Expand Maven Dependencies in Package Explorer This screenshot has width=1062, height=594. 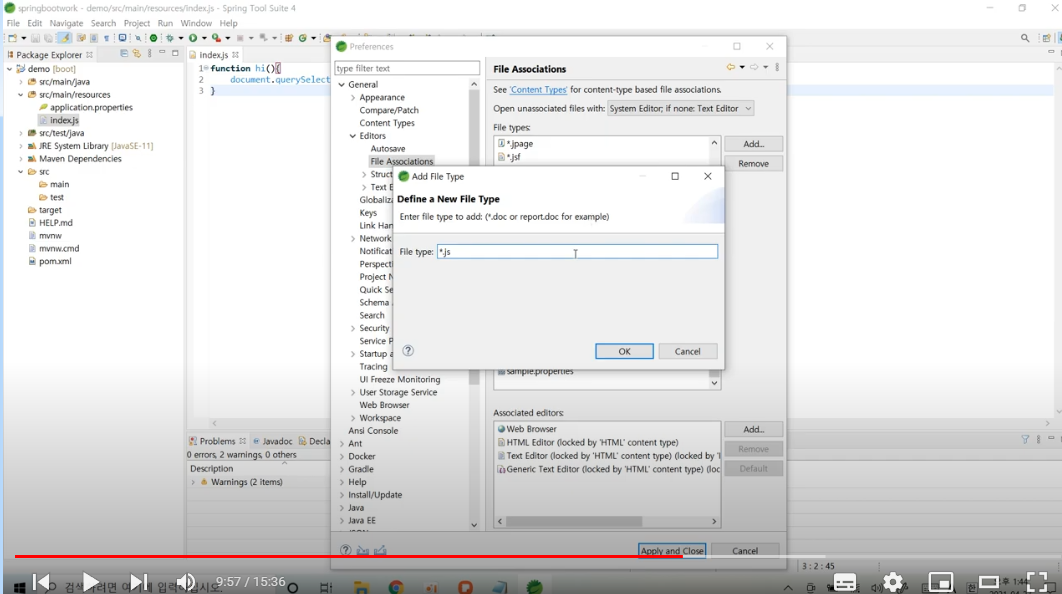pyautogui.click(x=21, y=159)
